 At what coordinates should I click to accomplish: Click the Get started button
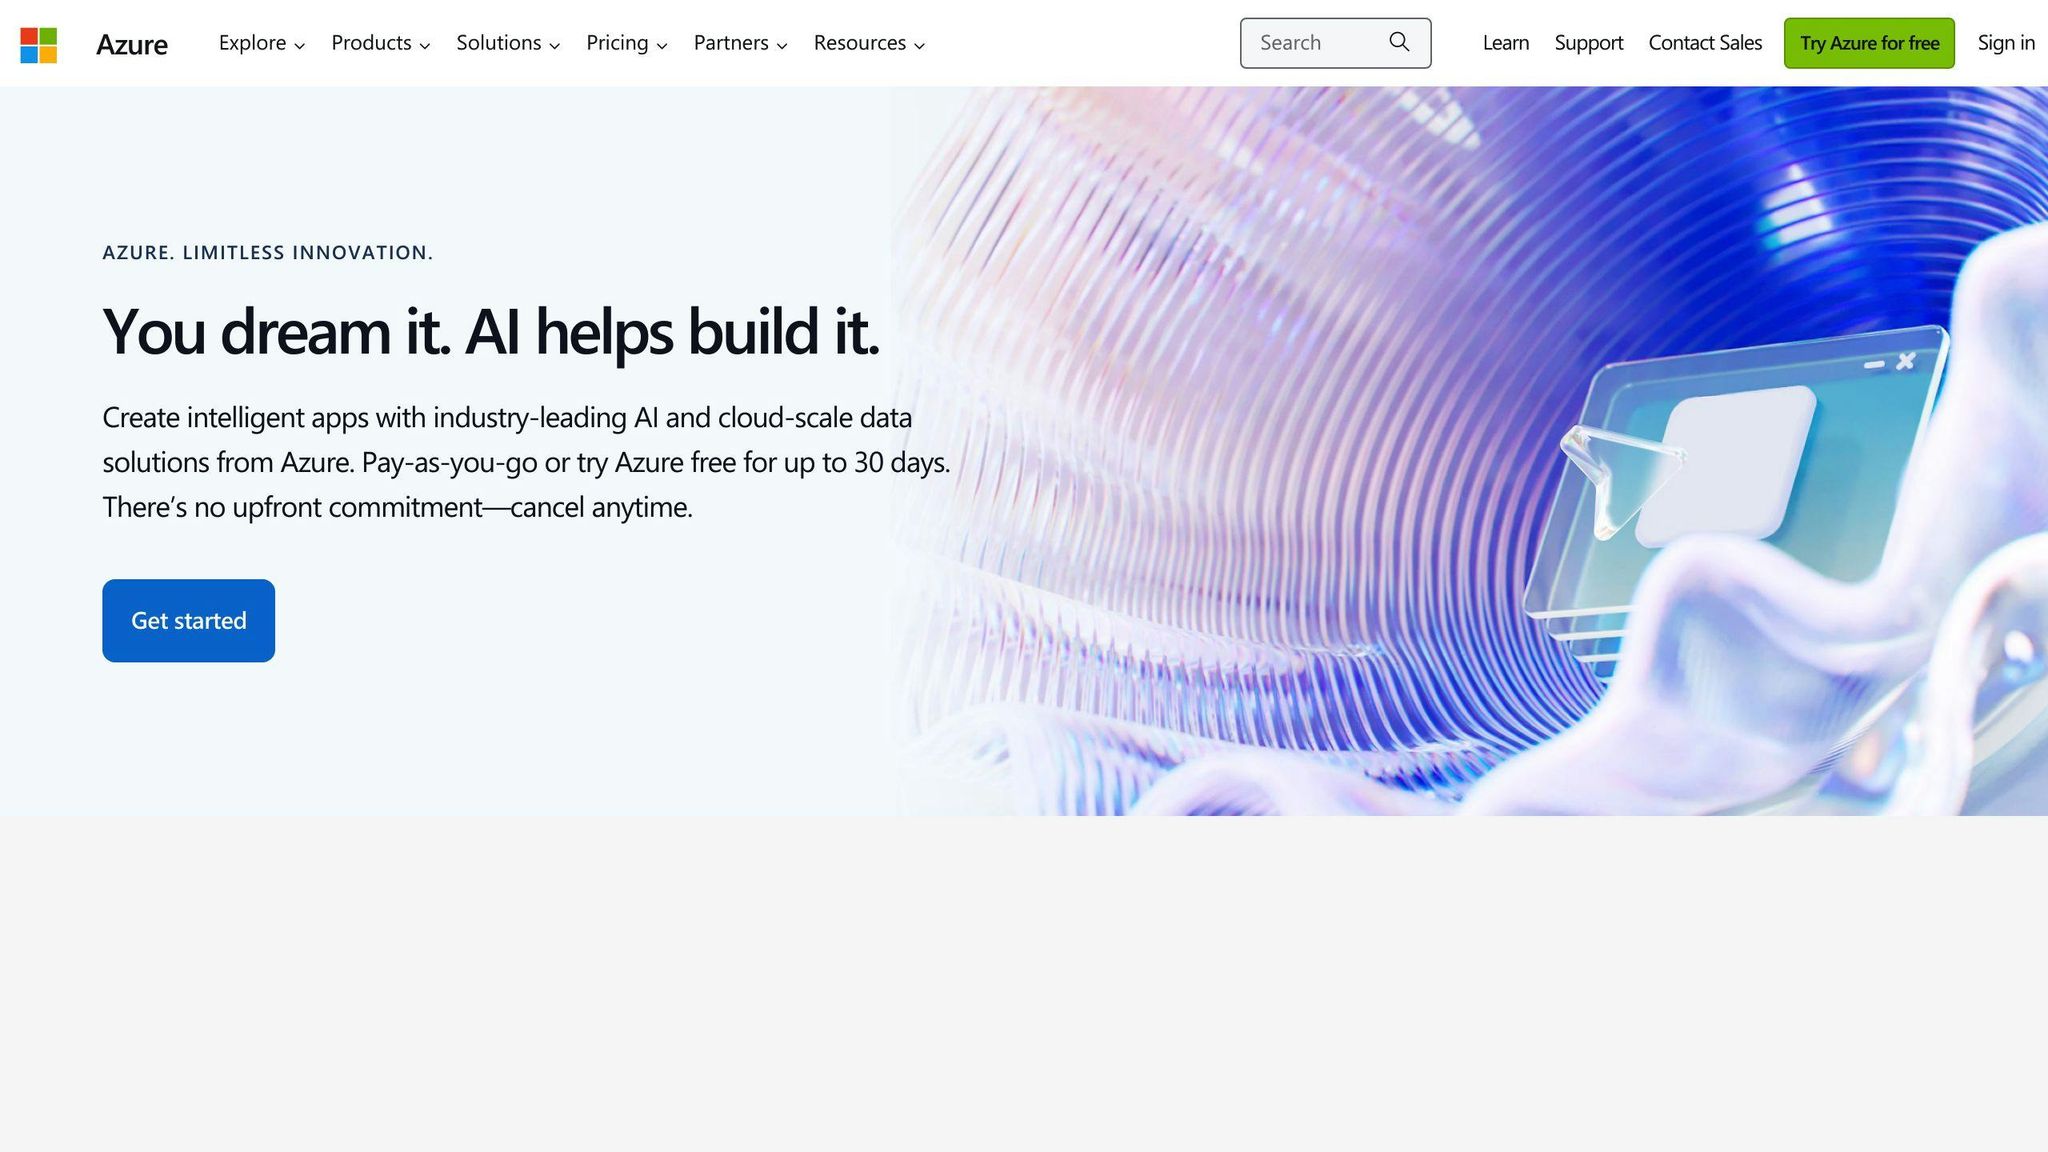[x=189, y=620]
